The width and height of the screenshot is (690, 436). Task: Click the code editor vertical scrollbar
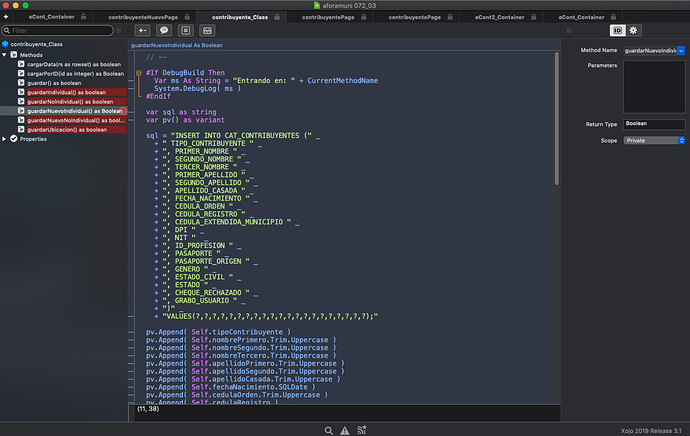tap(557, 119)
